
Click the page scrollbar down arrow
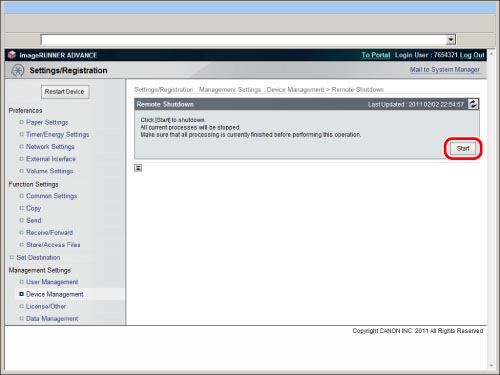[x=491, y=366]
